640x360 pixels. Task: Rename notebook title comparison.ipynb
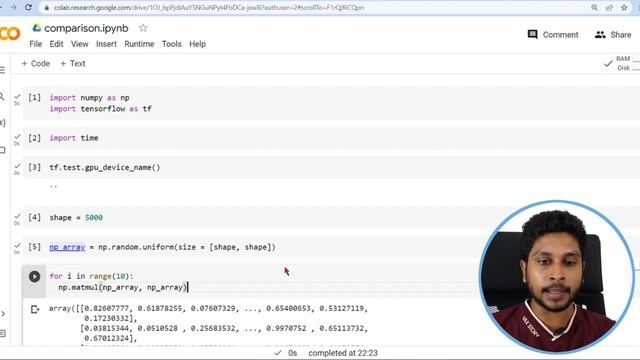pyautogui.click(x=86, y=28)
